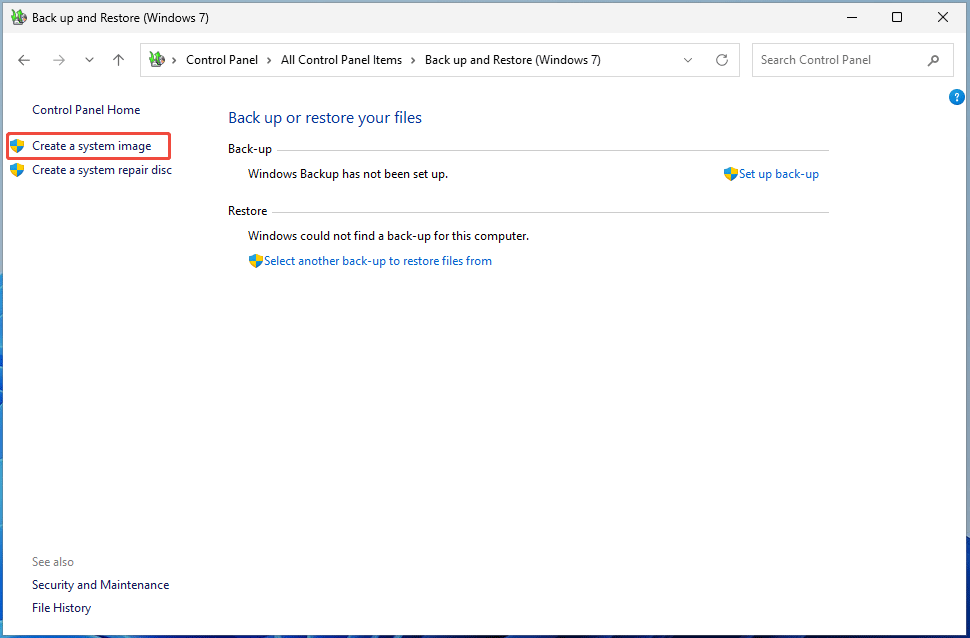
Task: Navigate up one level with the up arrow
Action: 118,60
